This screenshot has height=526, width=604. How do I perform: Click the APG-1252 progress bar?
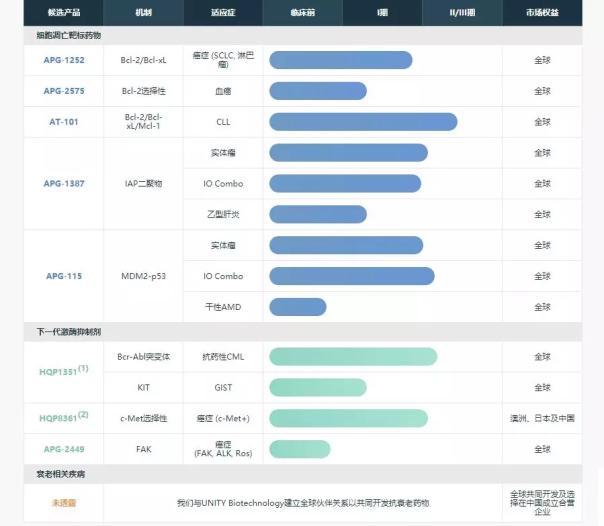point(341,60)
